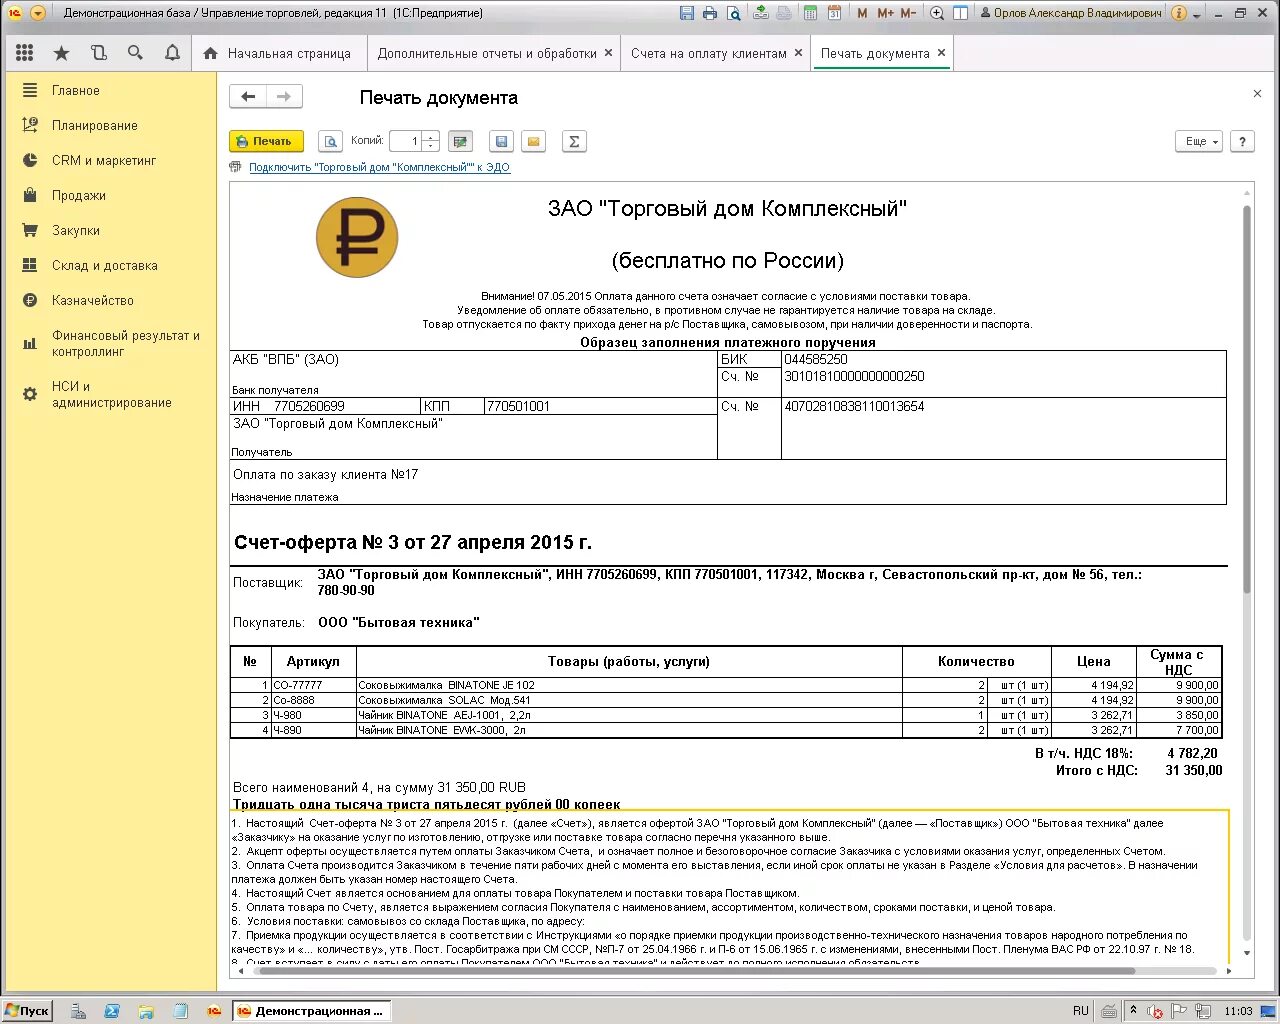1280x1024 pixels.
Task: Click the yellow Печать button
Action: tap(266, 141)
